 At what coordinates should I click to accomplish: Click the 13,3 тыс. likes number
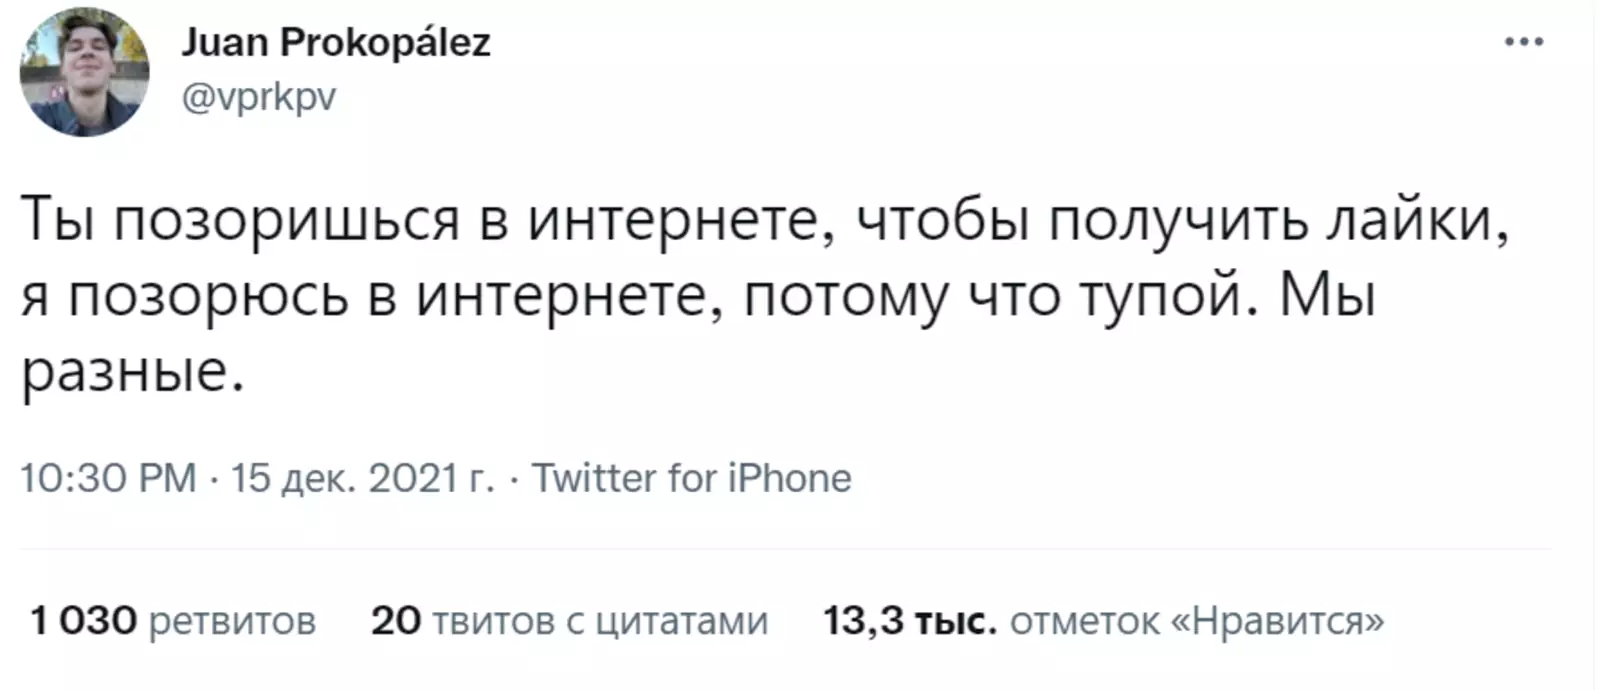(909, 621)
